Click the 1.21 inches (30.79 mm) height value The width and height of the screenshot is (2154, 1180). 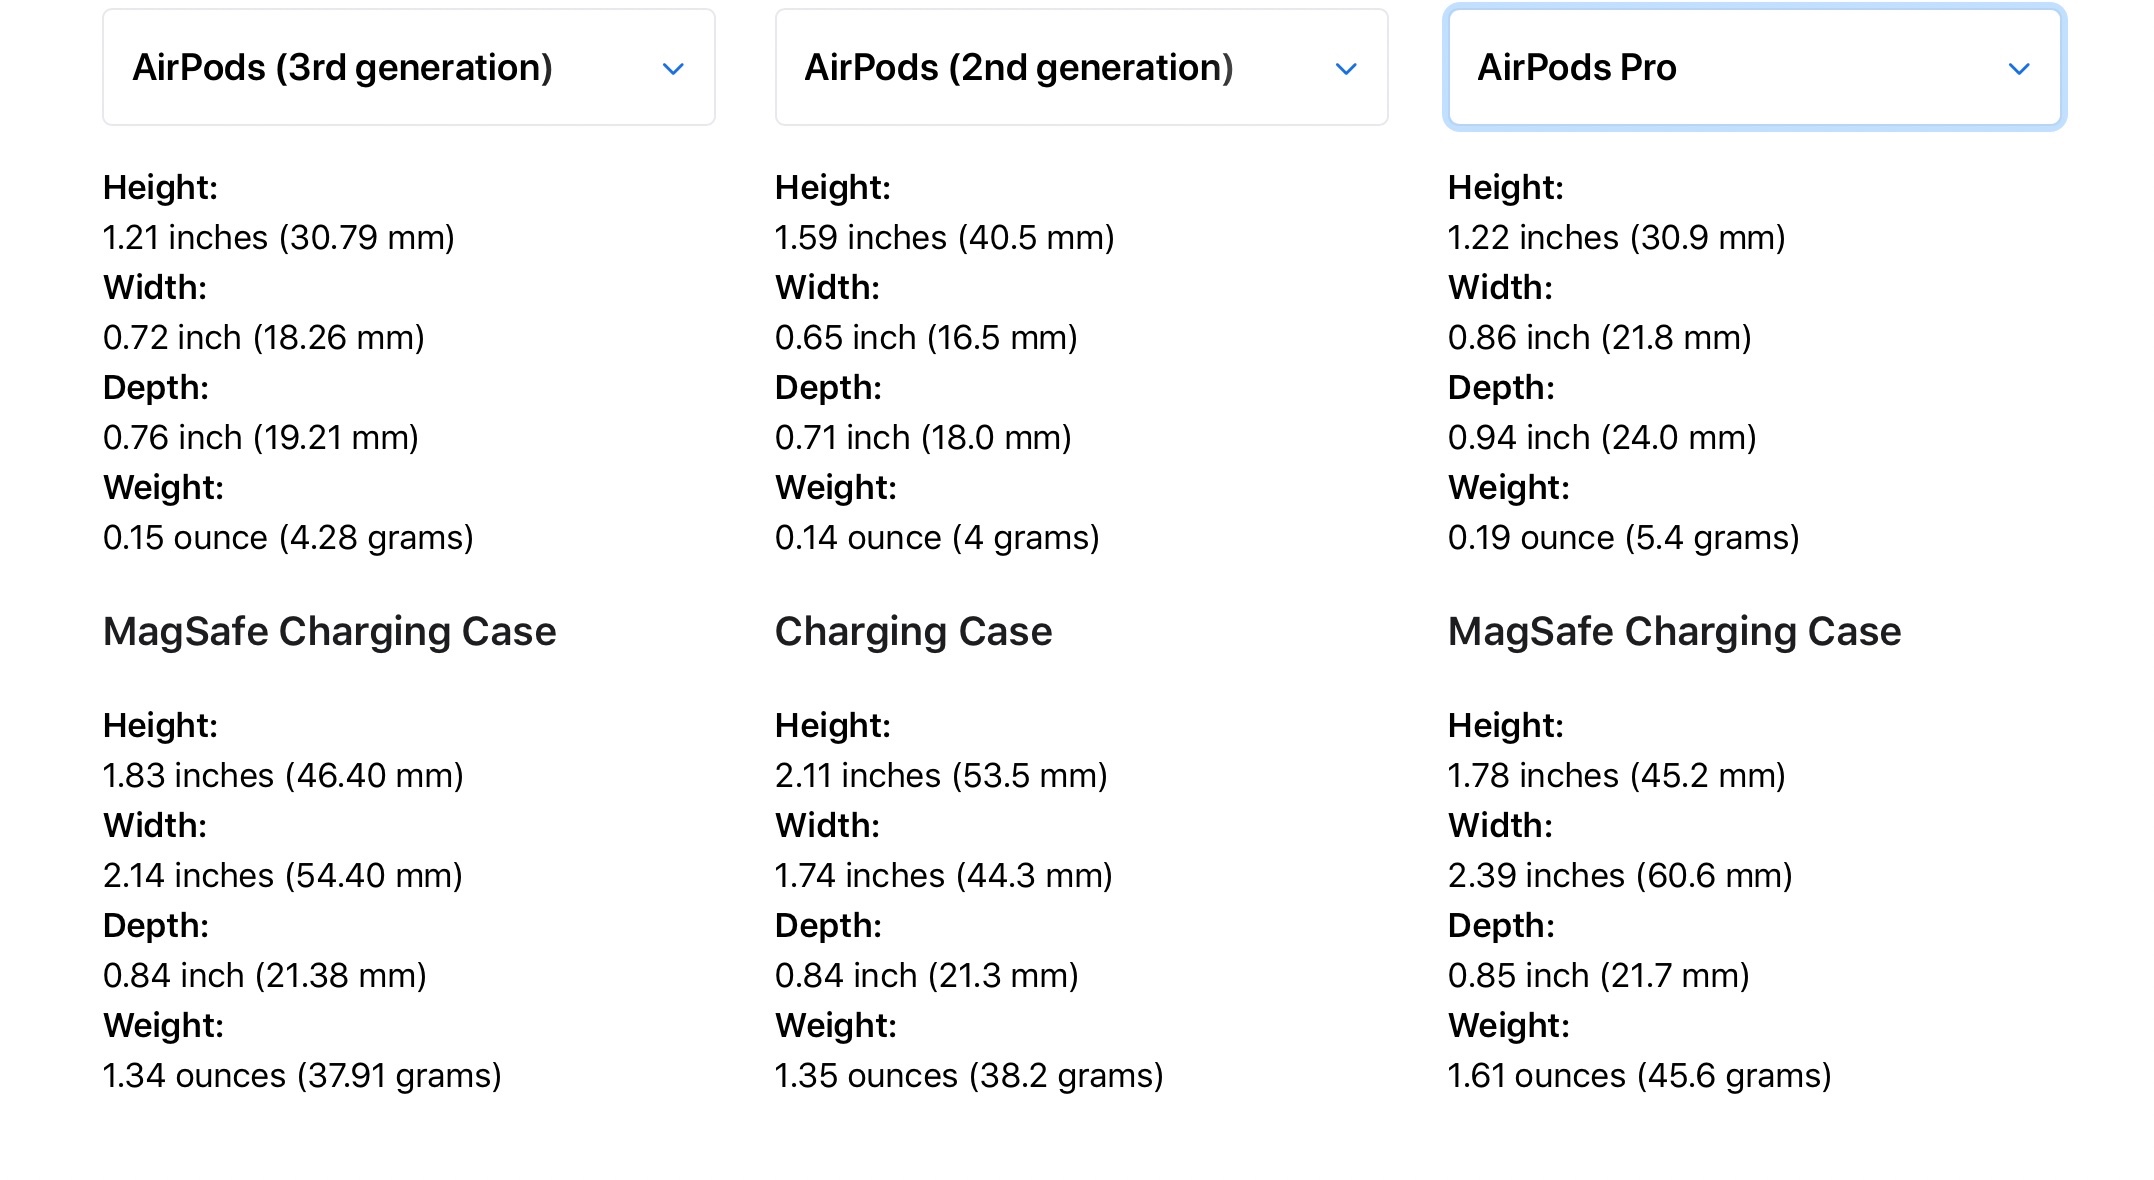tap(278, 238)
